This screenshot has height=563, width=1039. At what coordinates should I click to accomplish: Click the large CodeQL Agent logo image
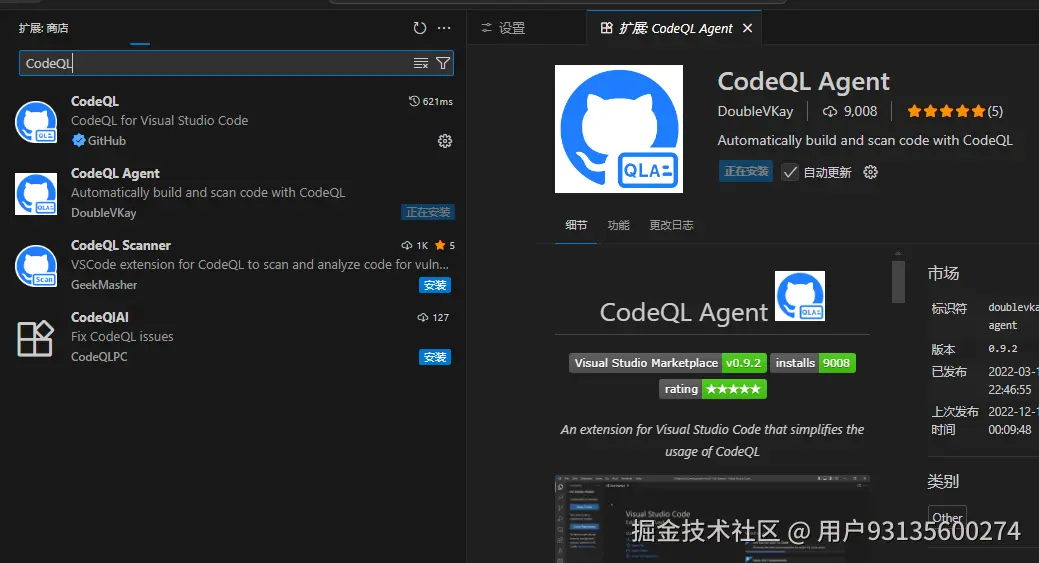(619, 129)
